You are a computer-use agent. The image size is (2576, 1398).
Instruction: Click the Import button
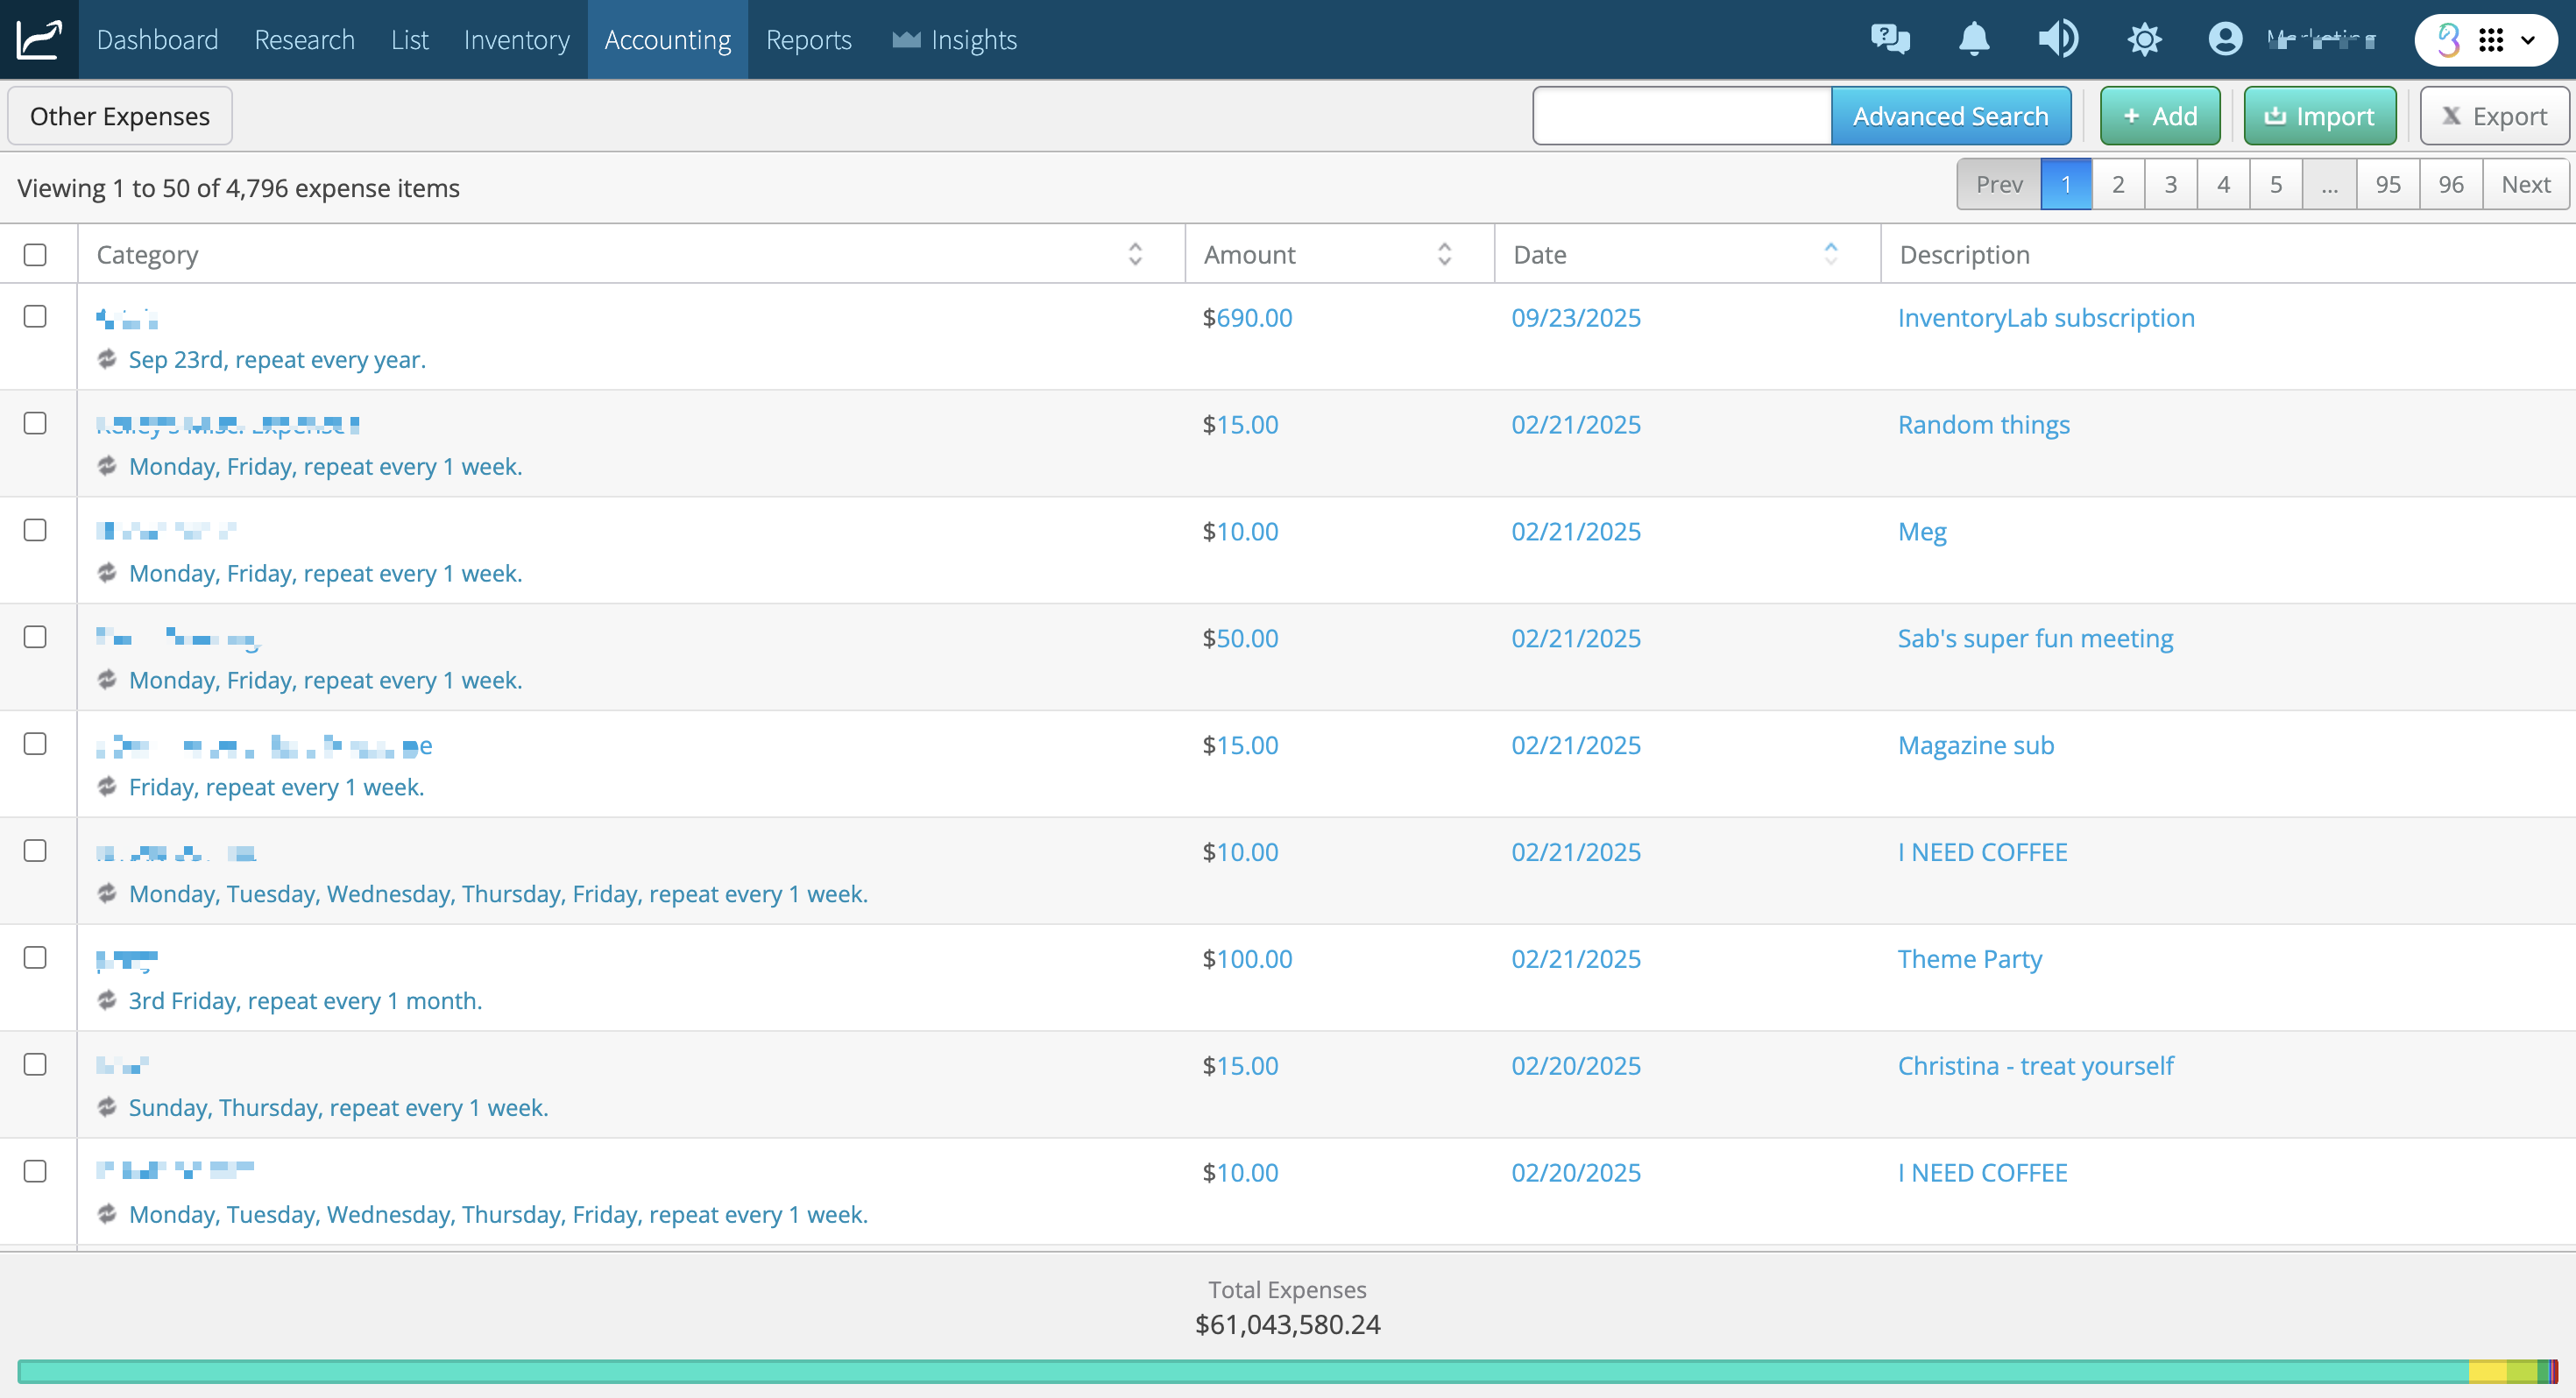2319,116
